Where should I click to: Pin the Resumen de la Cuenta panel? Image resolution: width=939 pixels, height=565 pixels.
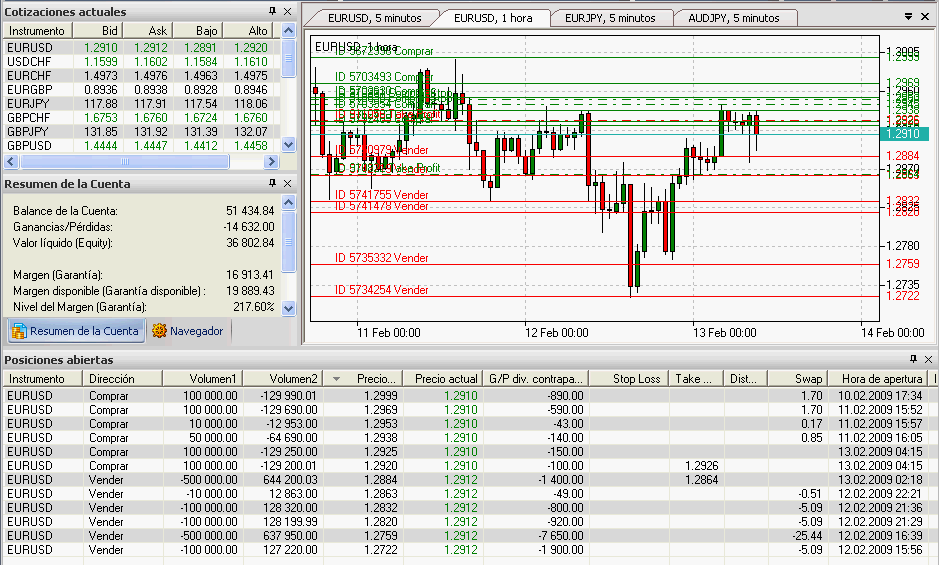tap(272, 183)
